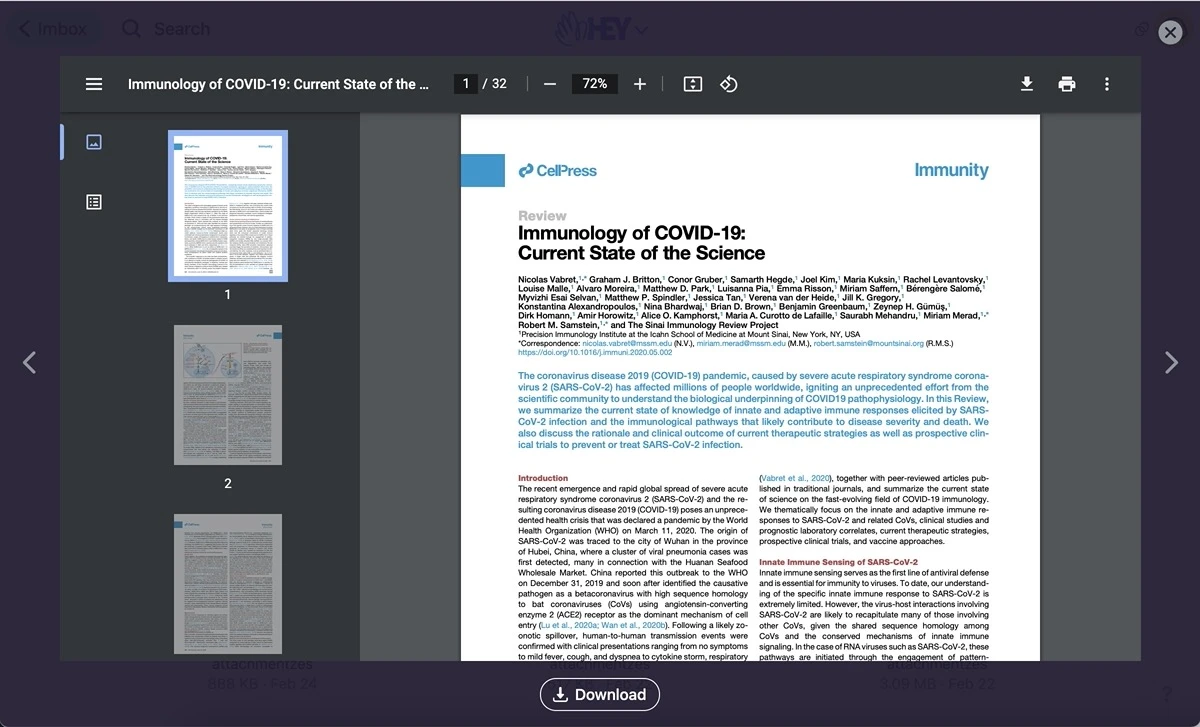
Task: Zoom in with the plus button
Action: (x=640, y=84)
